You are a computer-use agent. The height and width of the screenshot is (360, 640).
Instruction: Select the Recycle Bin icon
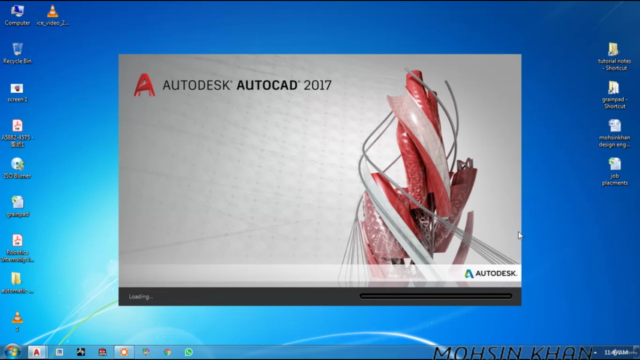tap(17, 53)
